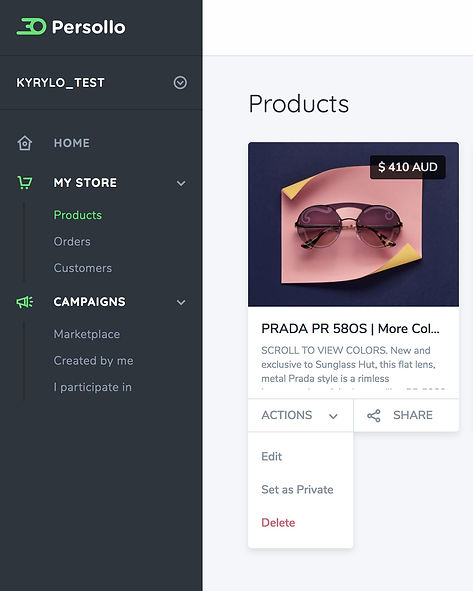Click the Persollo logo icon
The height and width of the screenshot is (591, 473).
coord(31,26)
